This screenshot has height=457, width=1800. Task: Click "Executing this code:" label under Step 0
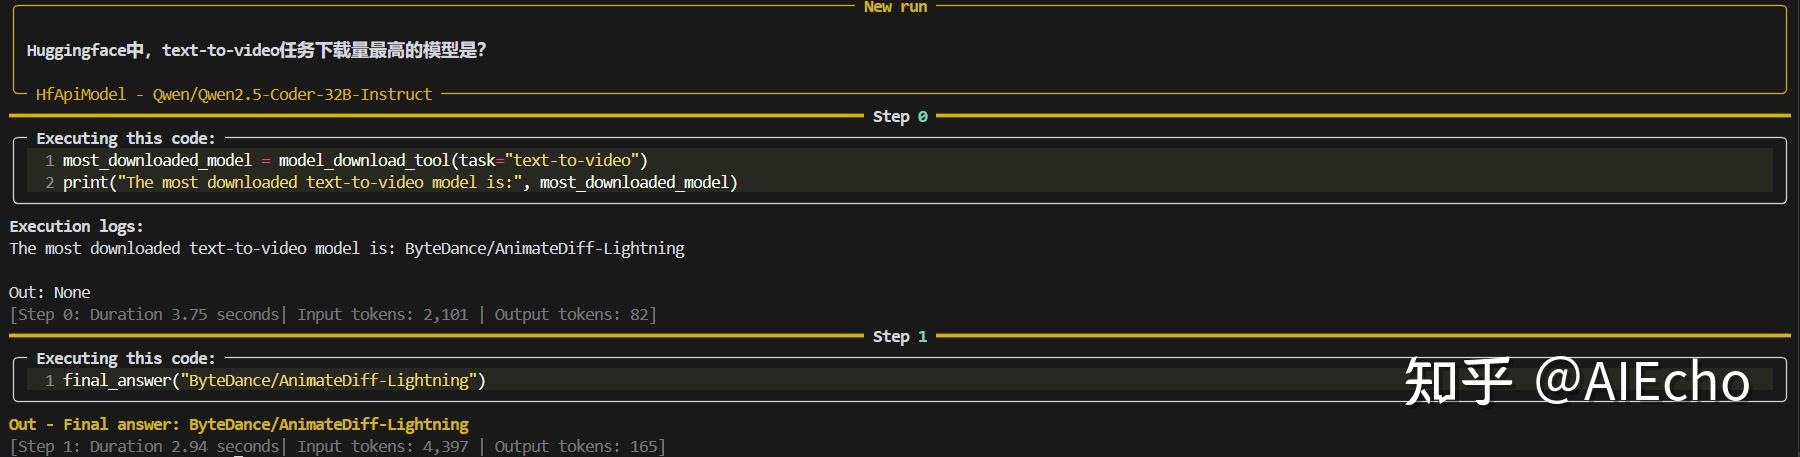click(125, 138)
